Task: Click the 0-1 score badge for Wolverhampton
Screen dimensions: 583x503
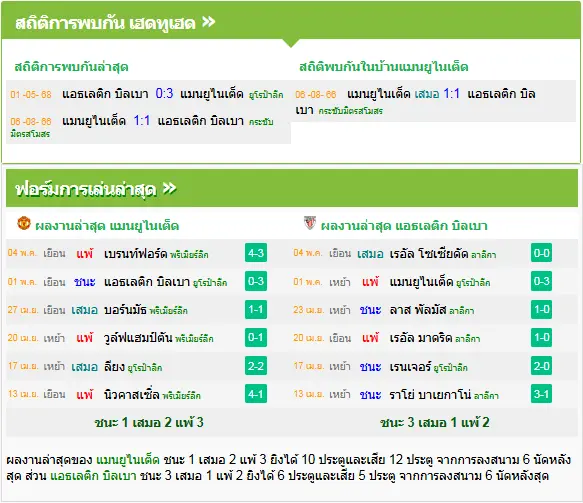Action: pyautogui.click(x=256, y=338)
